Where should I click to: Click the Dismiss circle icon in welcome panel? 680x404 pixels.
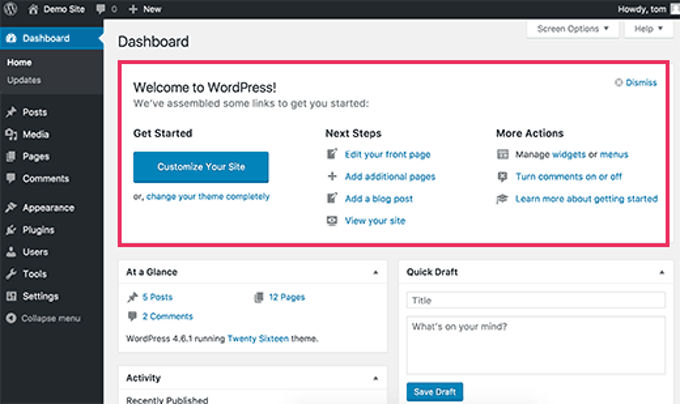pos(618,82)
